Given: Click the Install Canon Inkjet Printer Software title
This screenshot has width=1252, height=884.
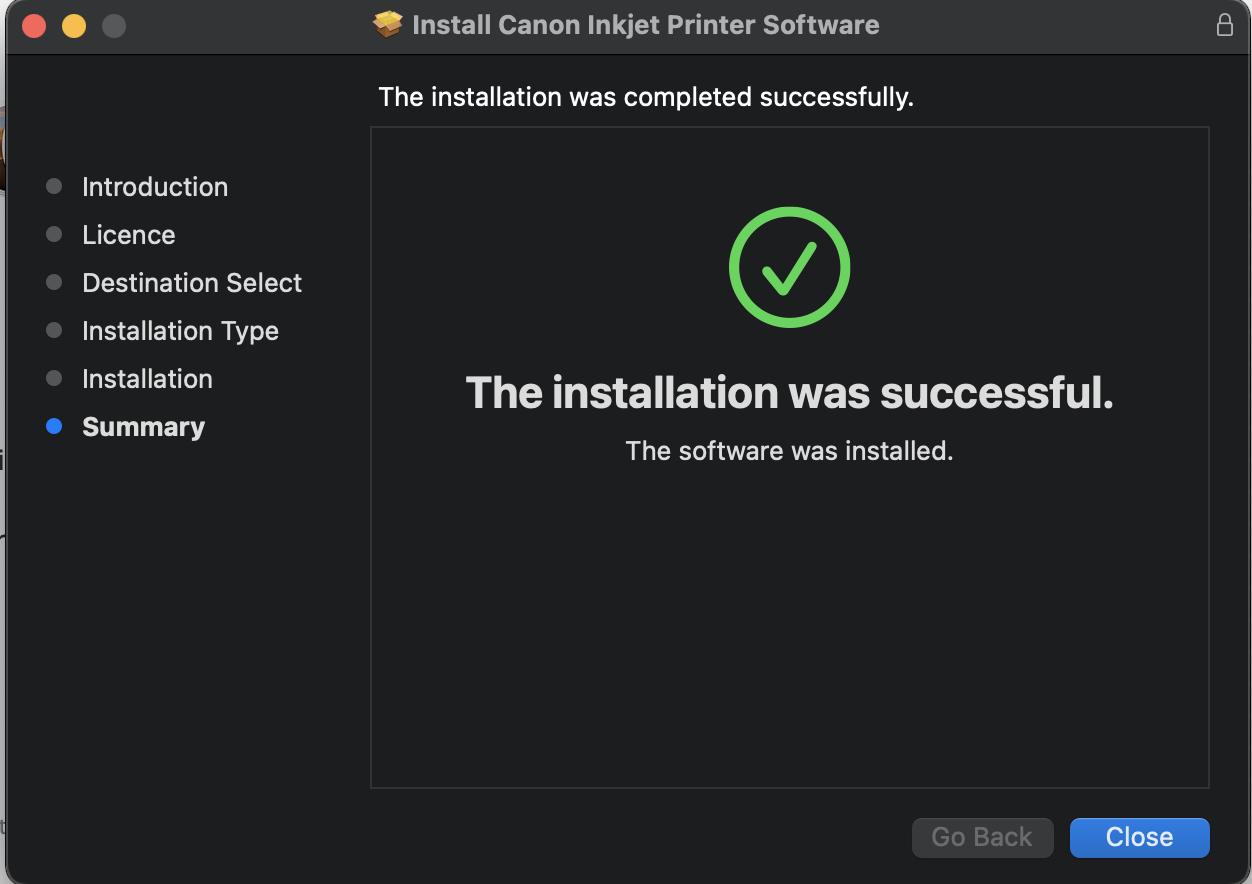Looking at the screenshot, I should 645,25.
